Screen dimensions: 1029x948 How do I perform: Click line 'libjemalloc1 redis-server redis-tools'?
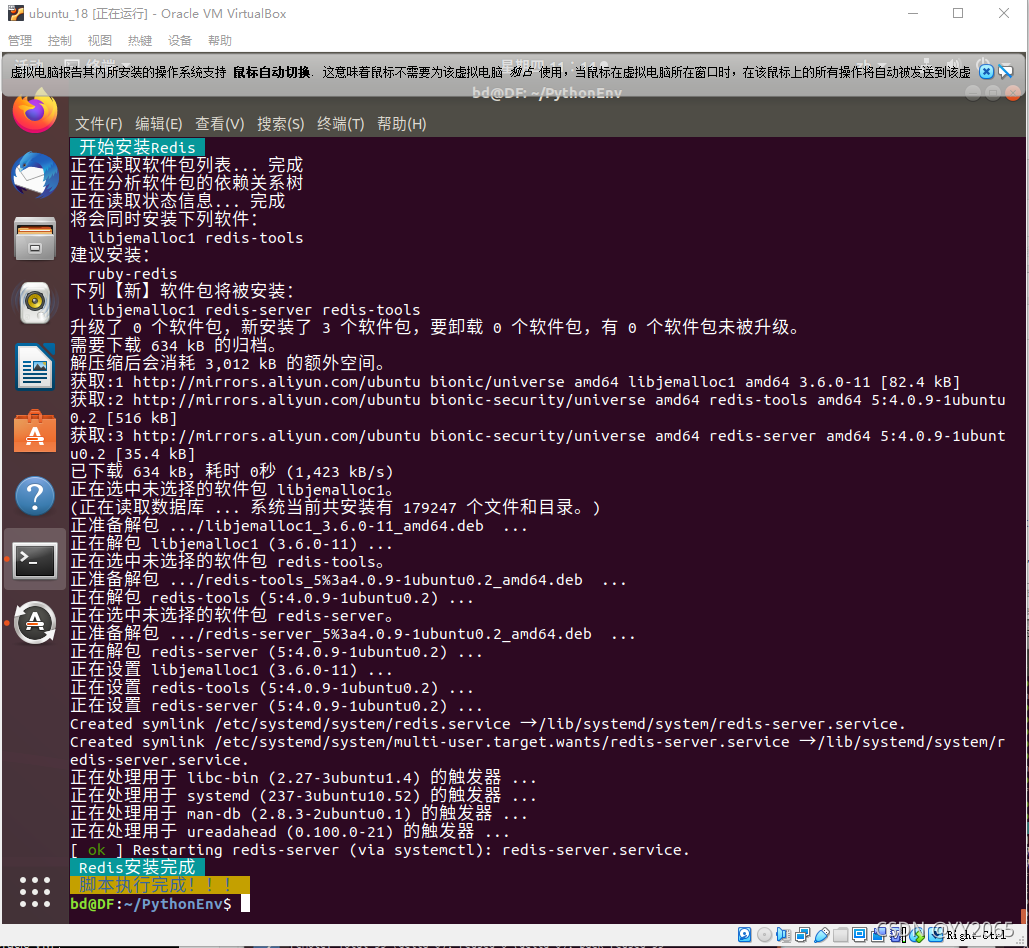click(x=254, y=310)
